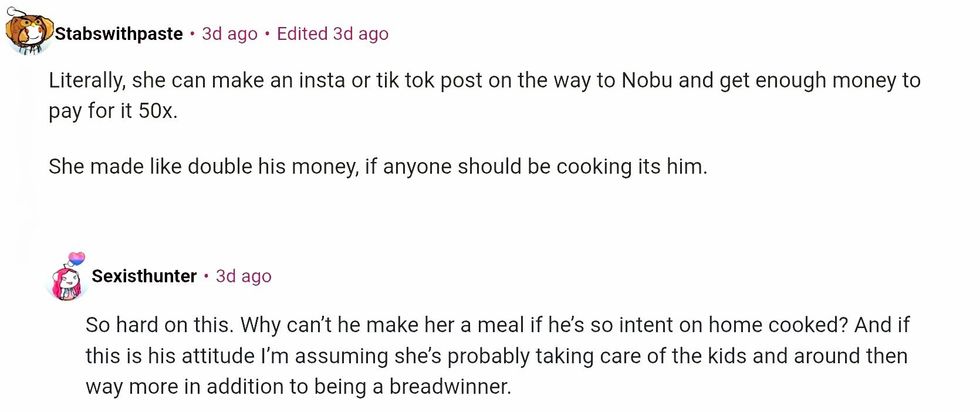Click Stabswithpaste's orange avatar icon
Image resolution: width=980 pixels, height=412 pixels.
(x=27, y=31)
